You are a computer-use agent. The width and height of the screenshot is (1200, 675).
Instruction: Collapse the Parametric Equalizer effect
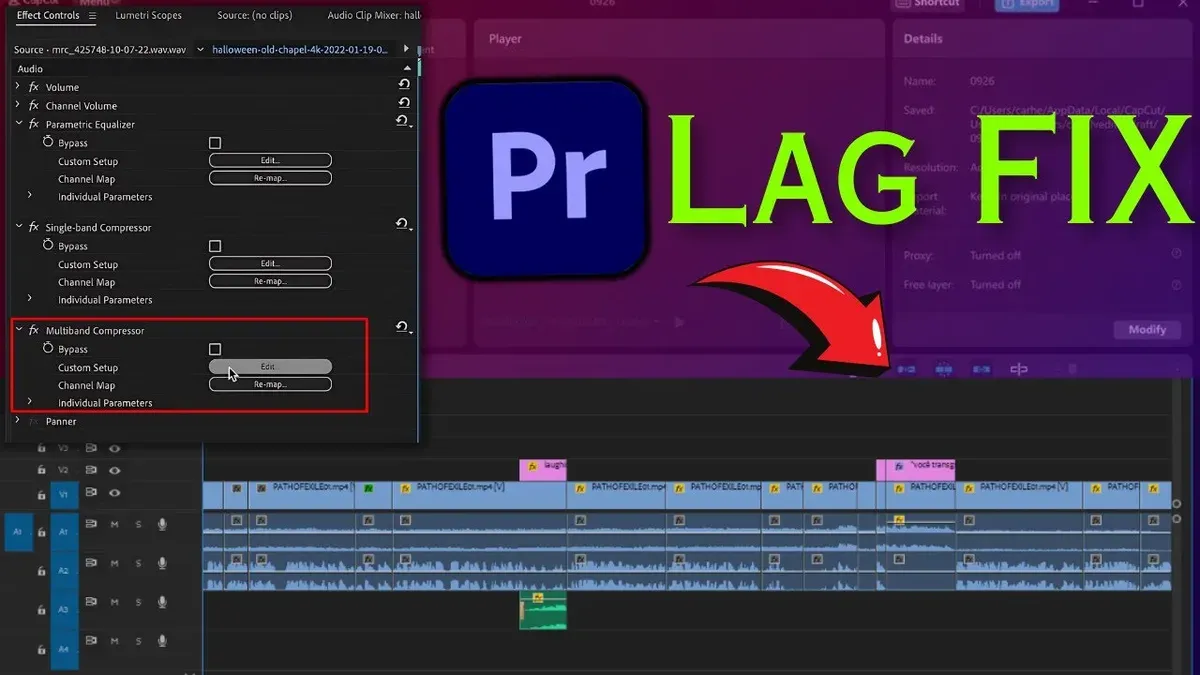click(18, 123)
